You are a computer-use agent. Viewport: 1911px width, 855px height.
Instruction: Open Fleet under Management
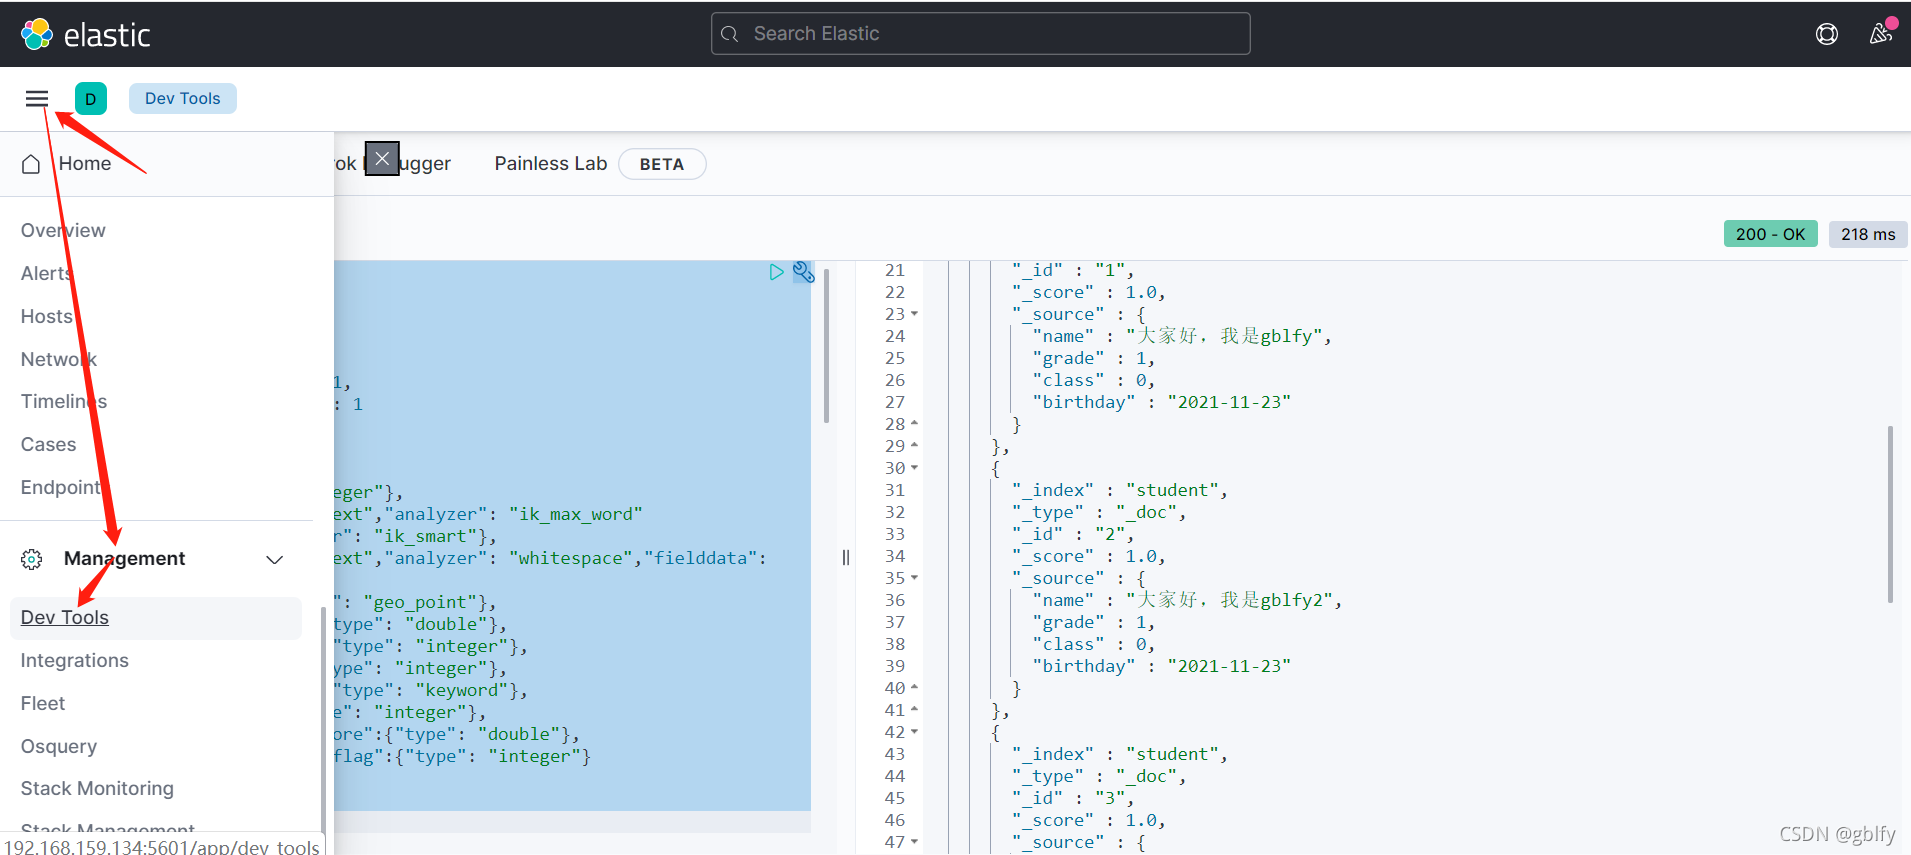point(43,703)
